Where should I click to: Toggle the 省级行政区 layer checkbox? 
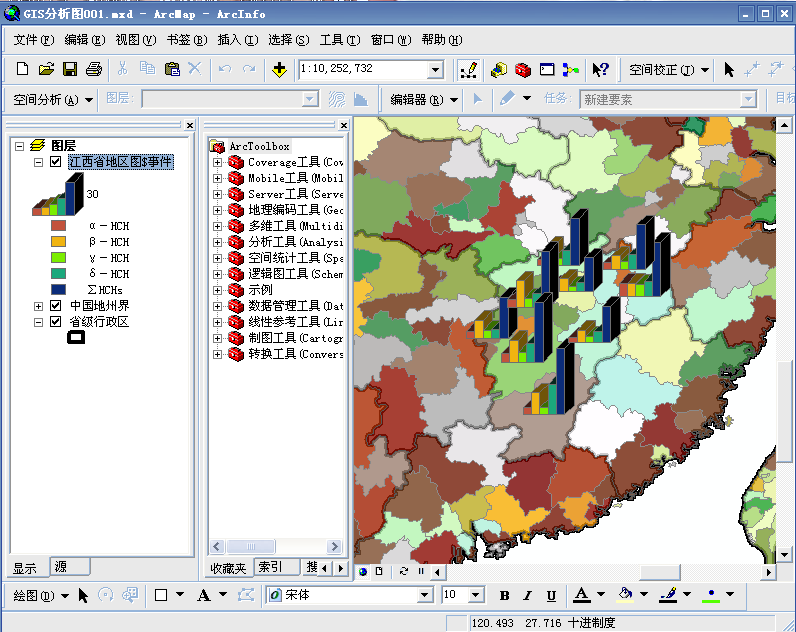(x=56, y=321)
